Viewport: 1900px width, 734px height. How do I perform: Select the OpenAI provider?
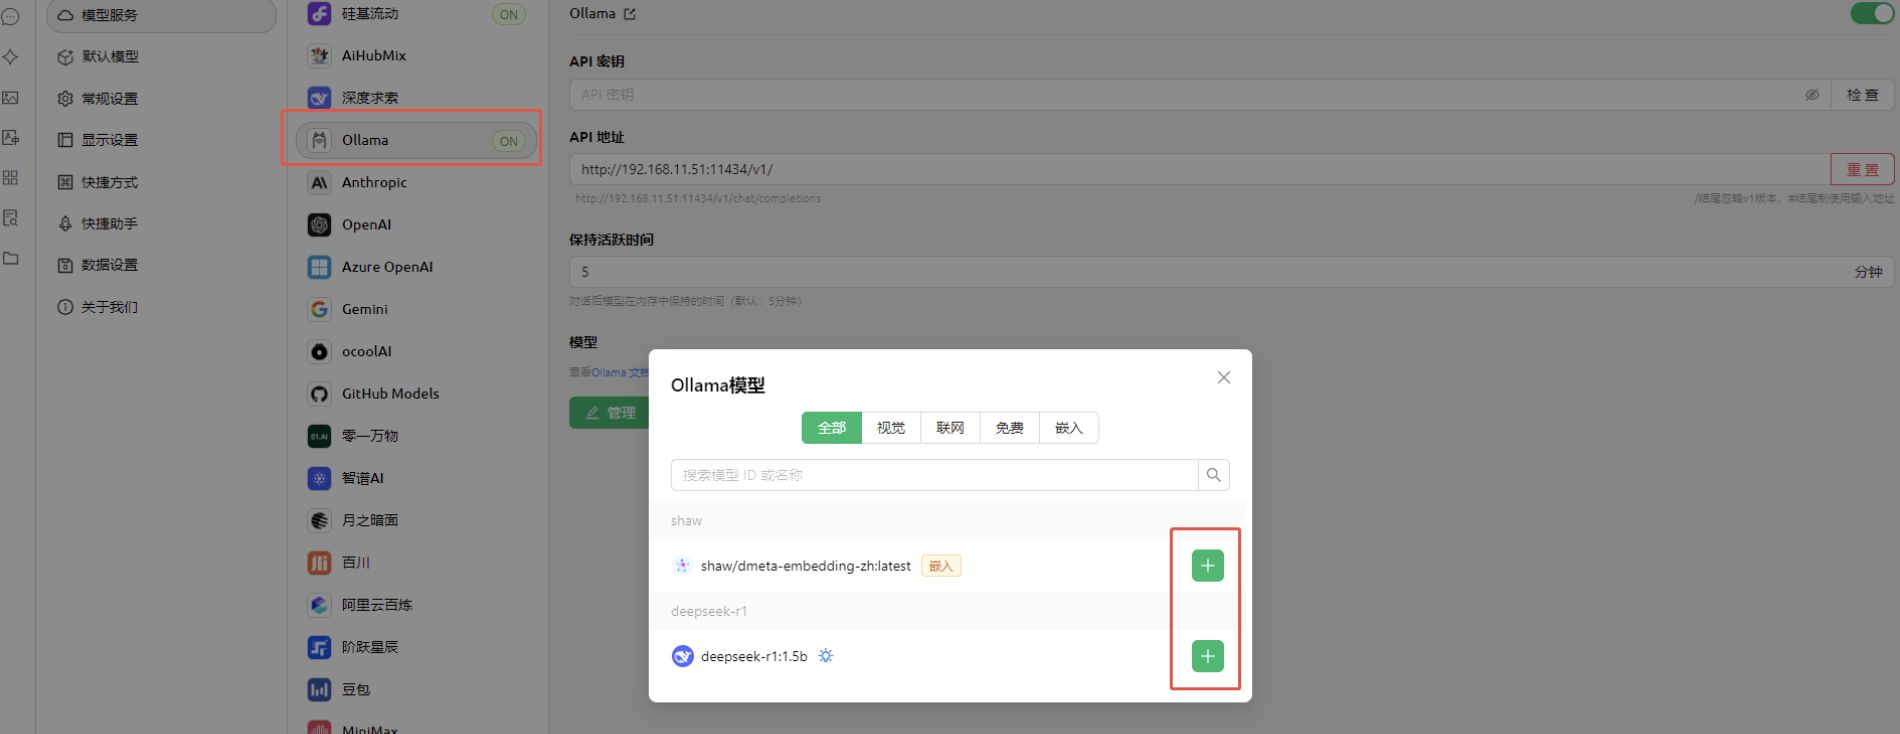pos(416,225)
